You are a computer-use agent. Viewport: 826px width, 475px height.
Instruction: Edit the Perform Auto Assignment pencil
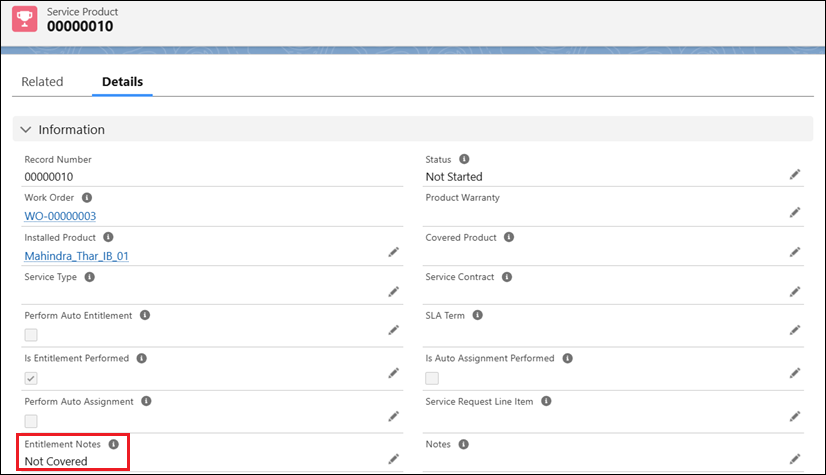pos(394,416)
